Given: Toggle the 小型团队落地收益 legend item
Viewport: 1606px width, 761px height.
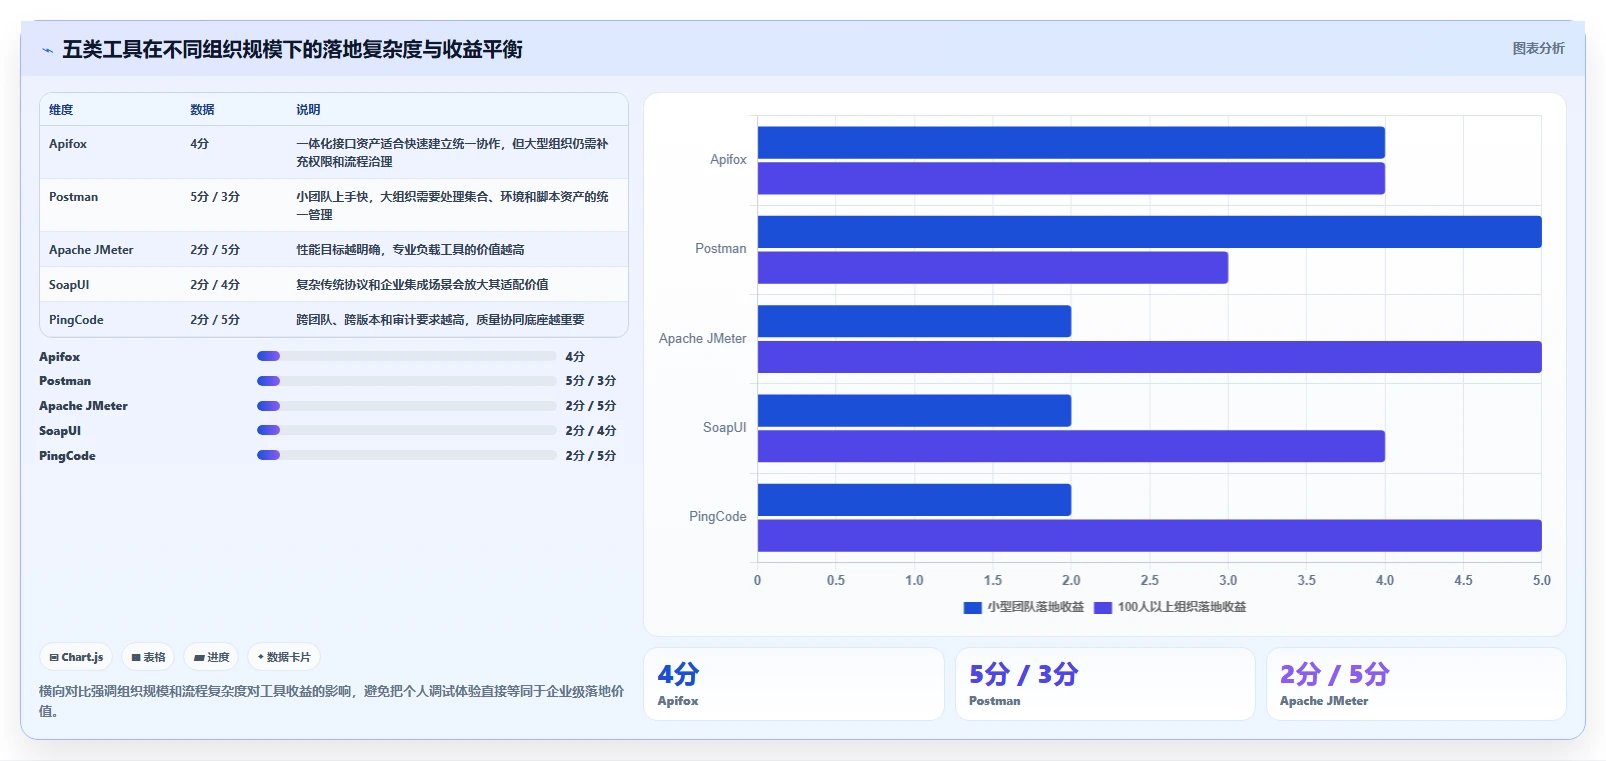Looking at the screenshot, I should pyautogui.click(x=1023, y=607).
